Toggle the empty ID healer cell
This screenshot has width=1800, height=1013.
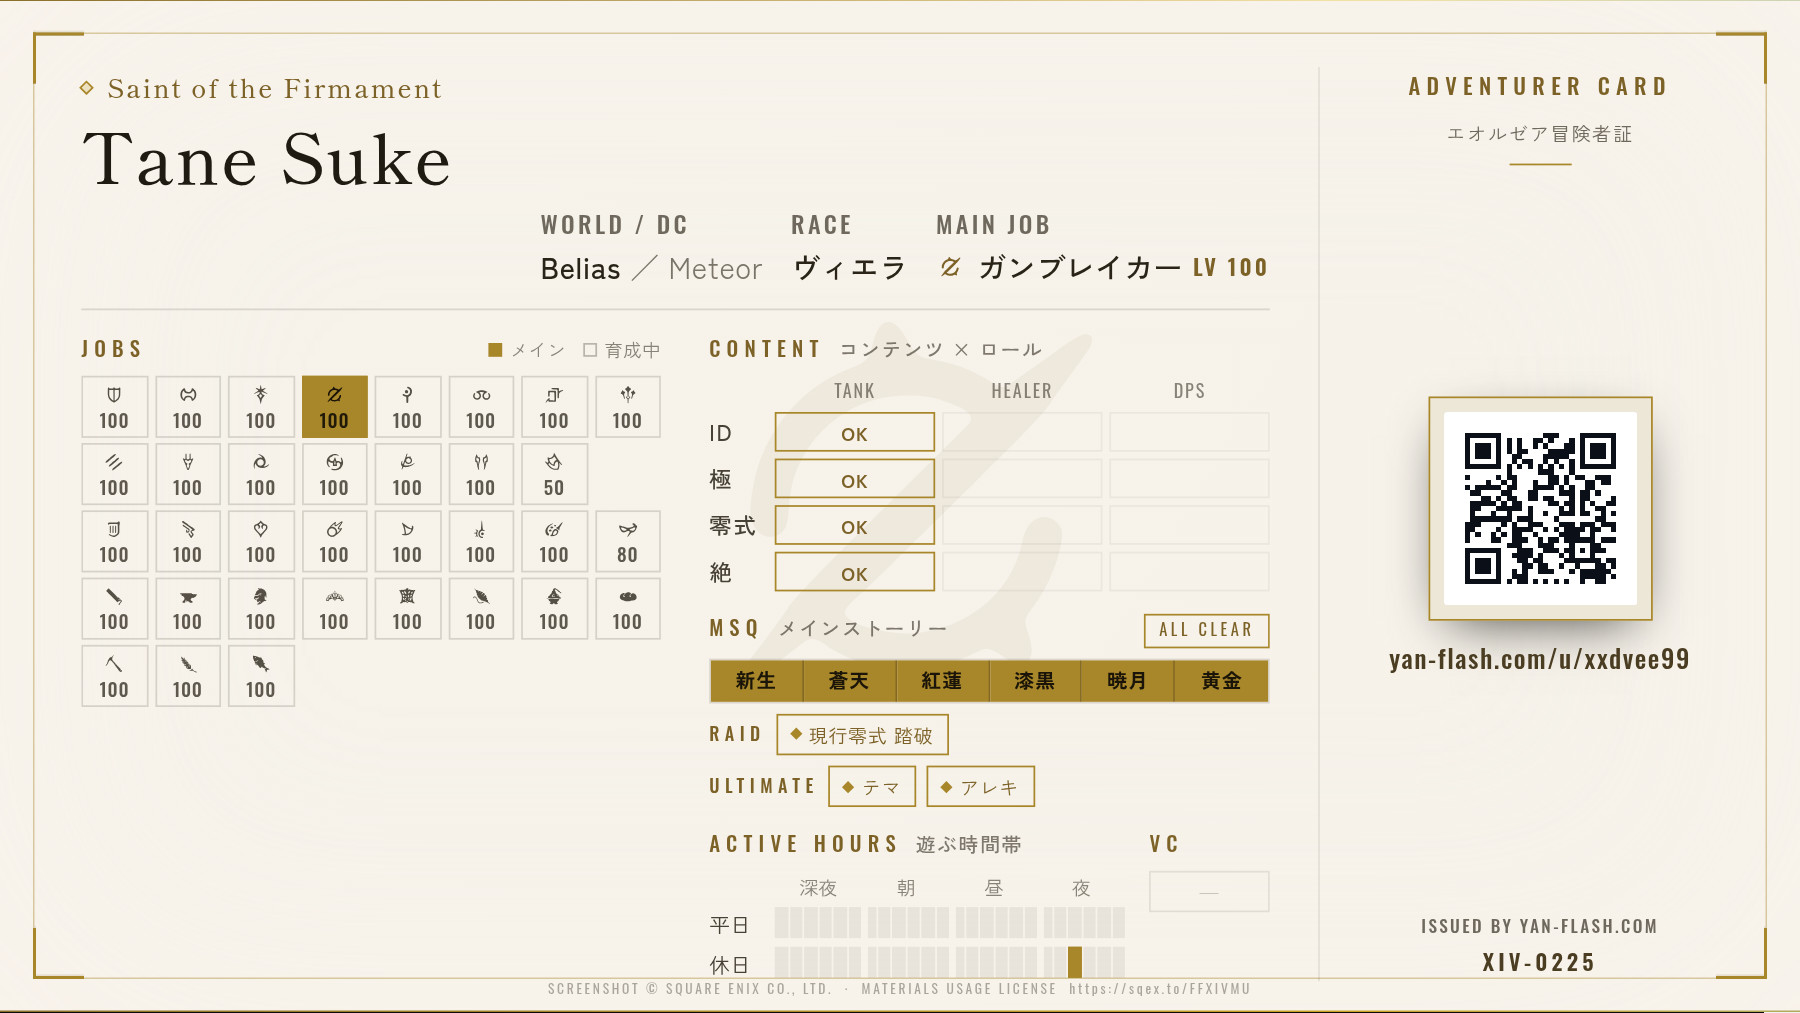1022,432
